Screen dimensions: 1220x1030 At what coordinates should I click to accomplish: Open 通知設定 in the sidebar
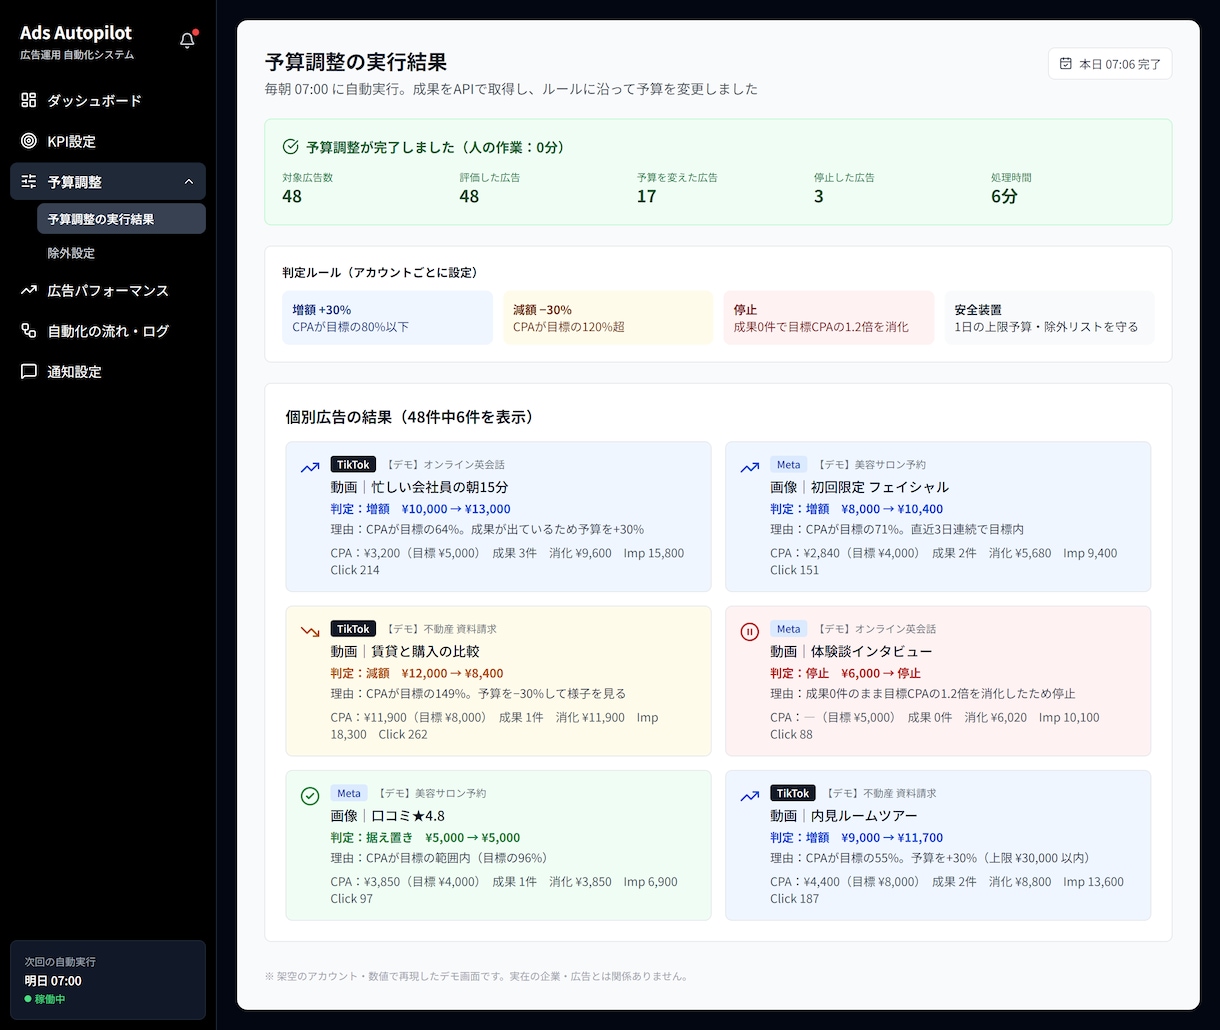click(x=108, y=371)
